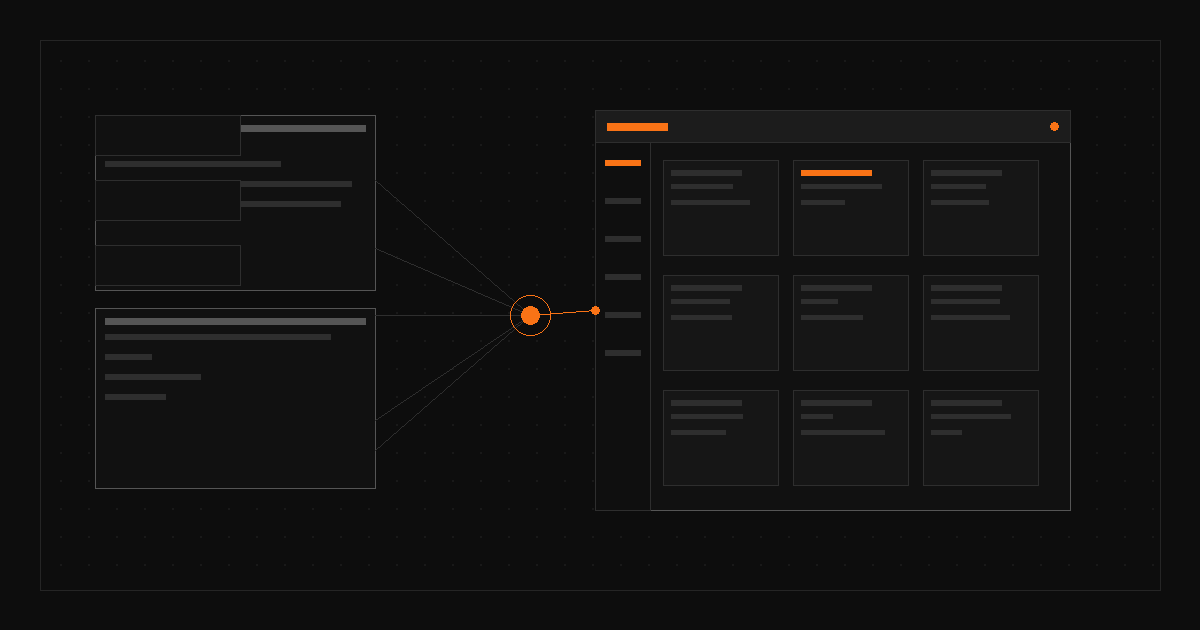This screenshot has height=630, width=1200.
Task: Click the small orange connector dot on dashboard edge
Action: [x=595, y=310]
